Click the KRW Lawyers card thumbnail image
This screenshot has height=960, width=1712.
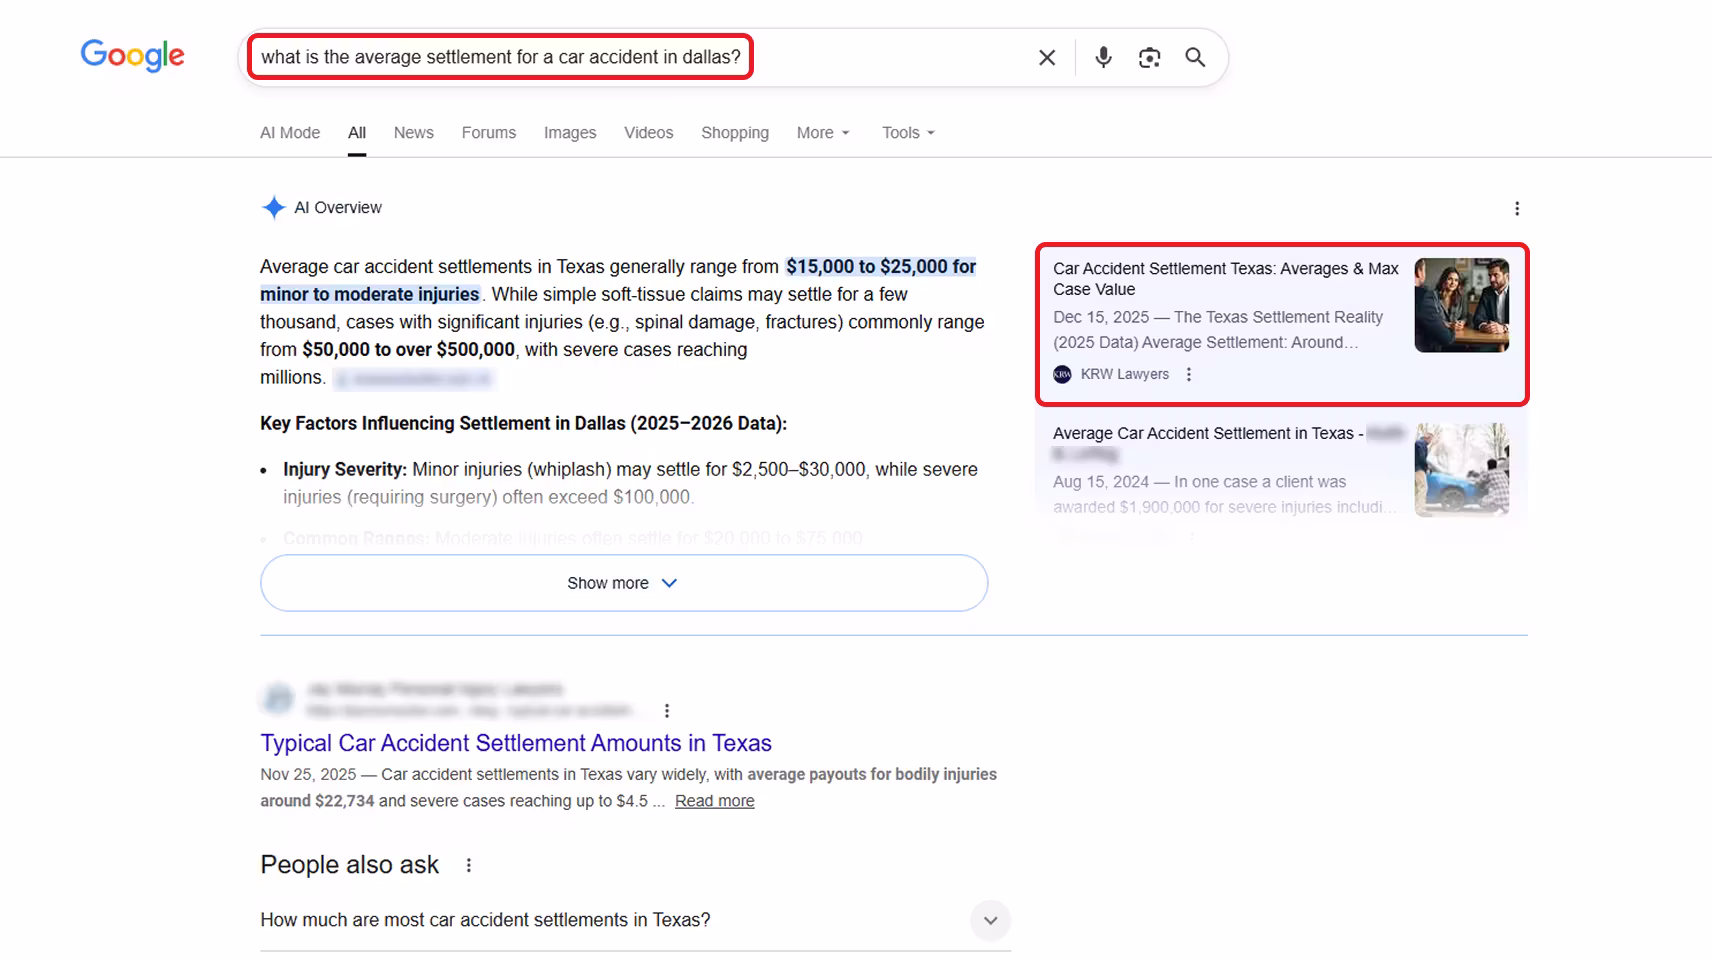click(x=1462, y=305)
